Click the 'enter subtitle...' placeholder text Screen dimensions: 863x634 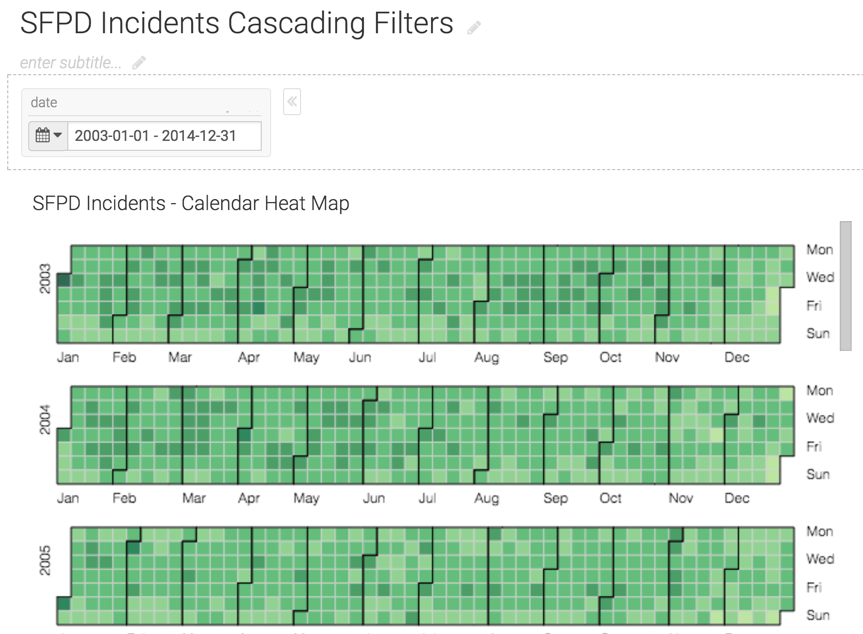(x=71, y=63)
